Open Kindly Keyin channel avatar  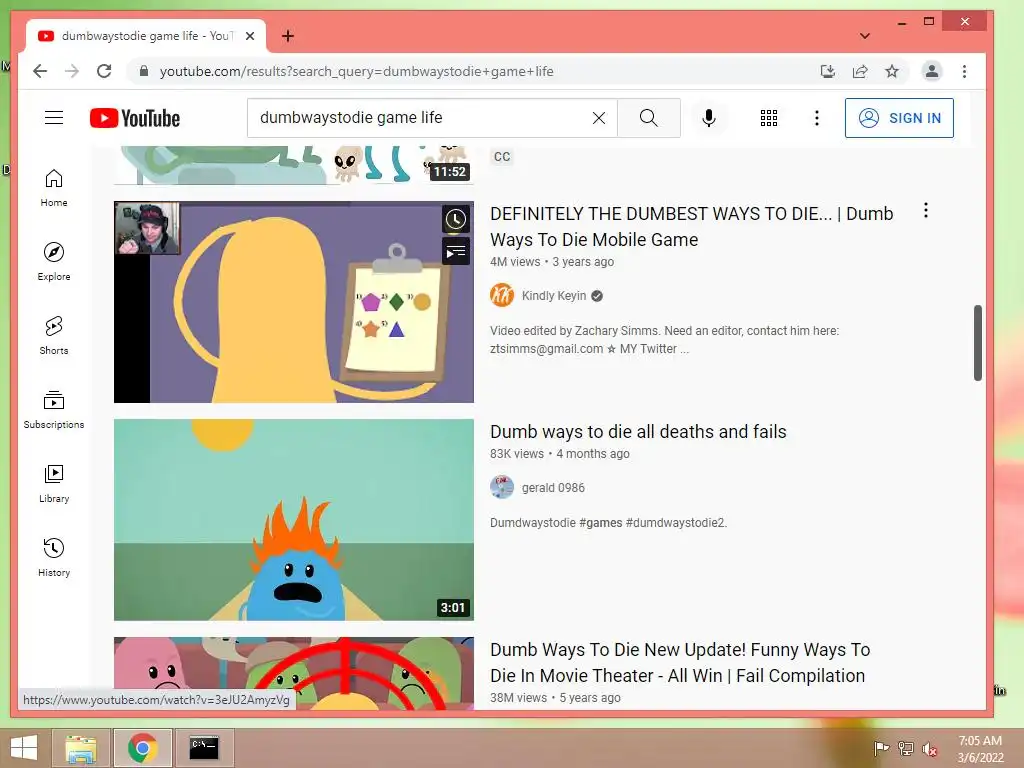502,295
